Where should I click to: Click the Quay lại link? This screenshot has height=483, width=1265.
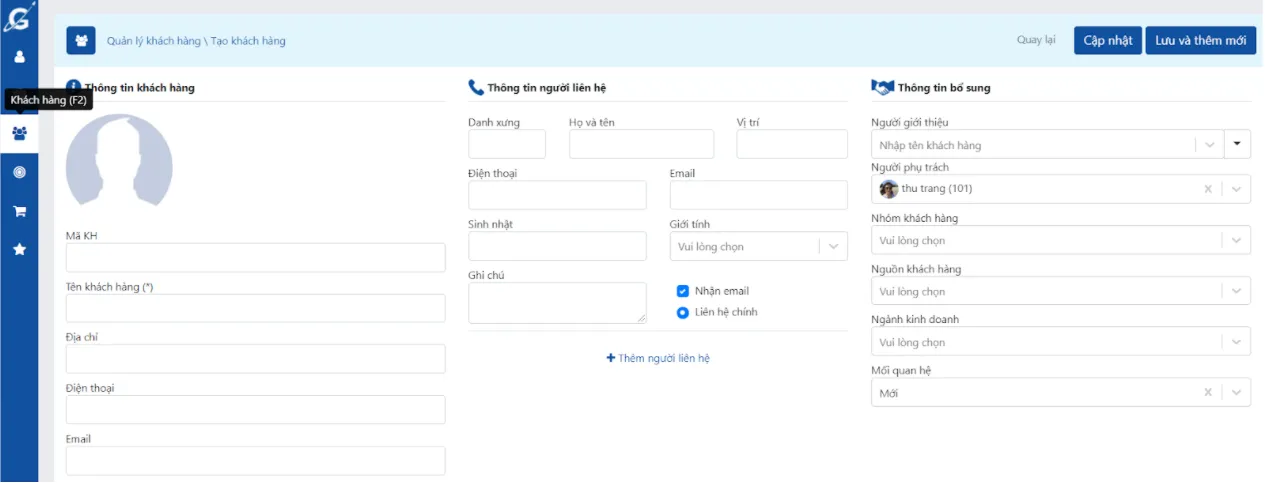coord(1036,40)
